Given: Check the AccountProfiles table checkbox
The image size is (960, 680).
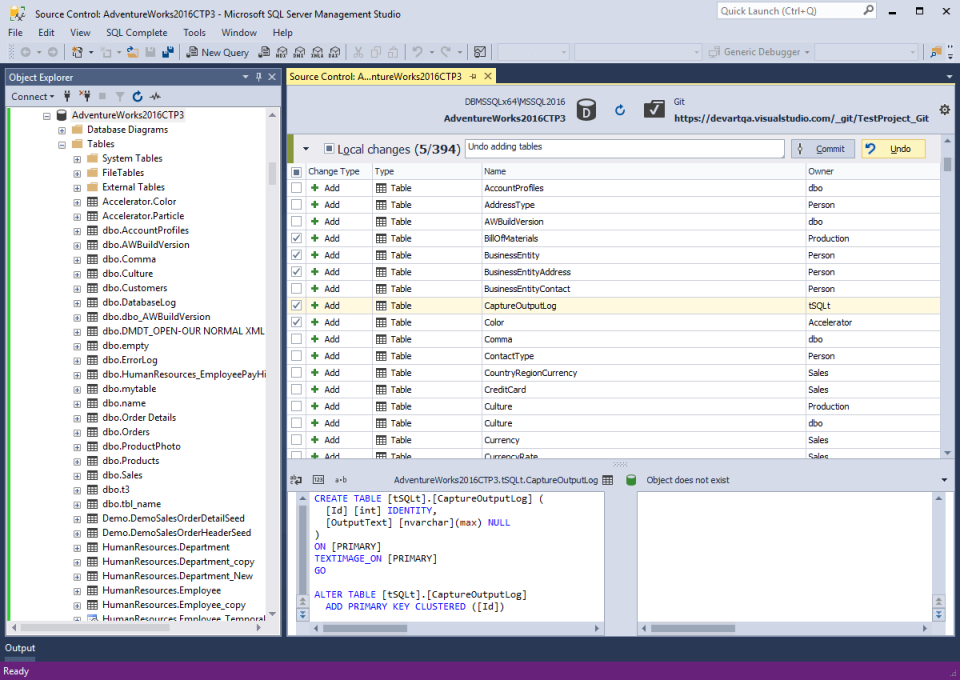Looking at the screenshot, I should pyautogui.click(x=296, y=188).
